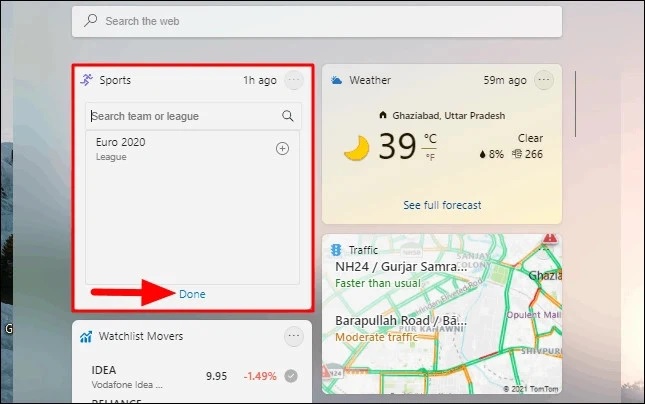Click the widgets panel vertical scrollbar
Viewport: 645px width, 404px height.
pos(575,104)
